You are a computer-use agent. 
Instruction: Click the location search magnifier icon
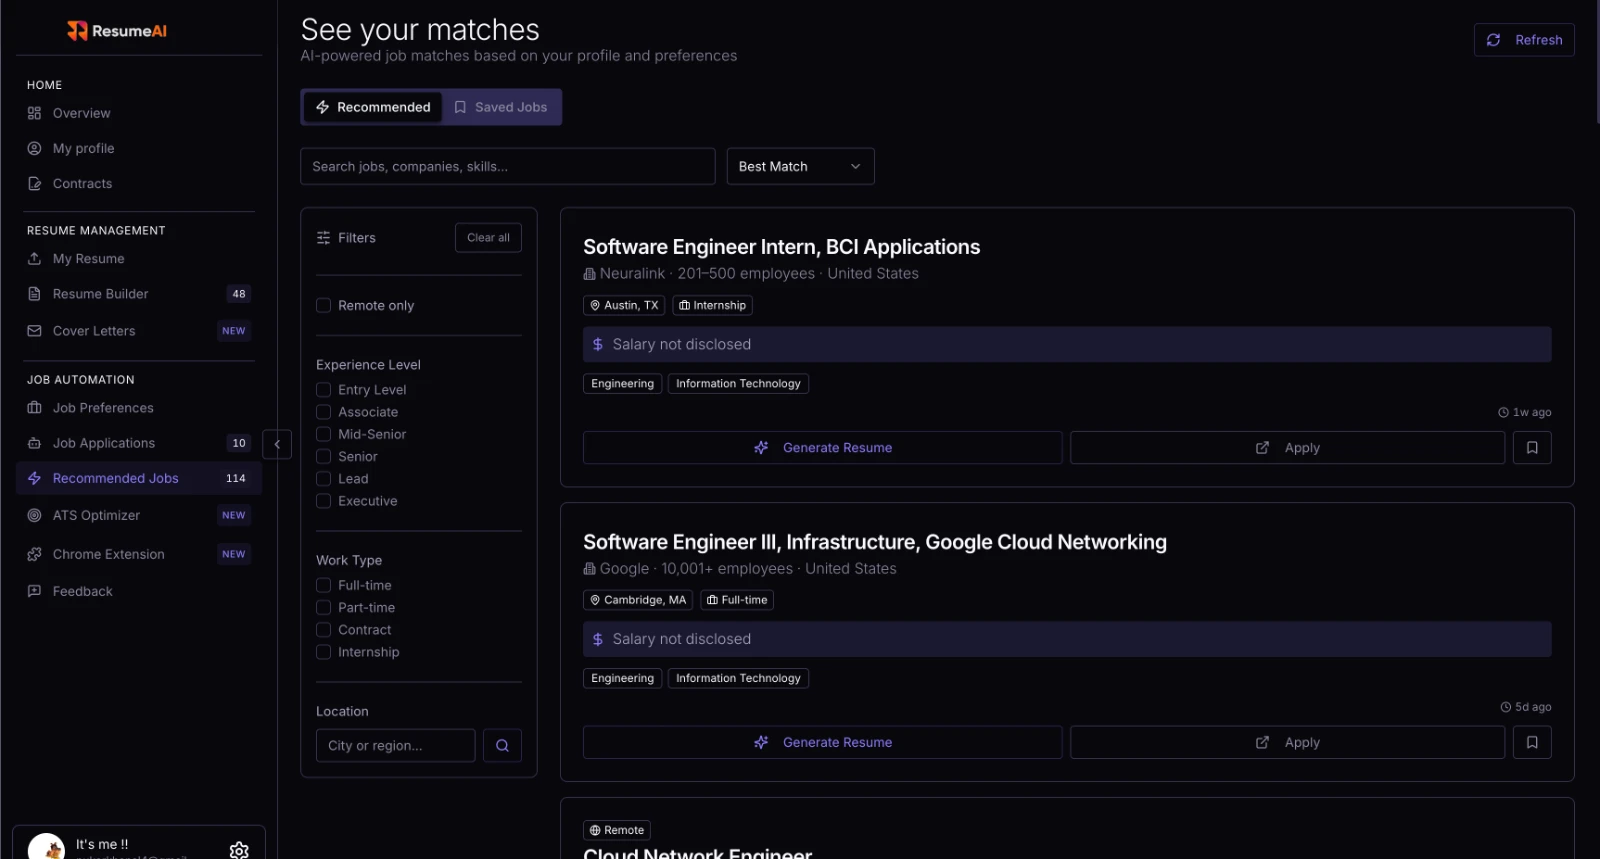click(x=502, y=745)
